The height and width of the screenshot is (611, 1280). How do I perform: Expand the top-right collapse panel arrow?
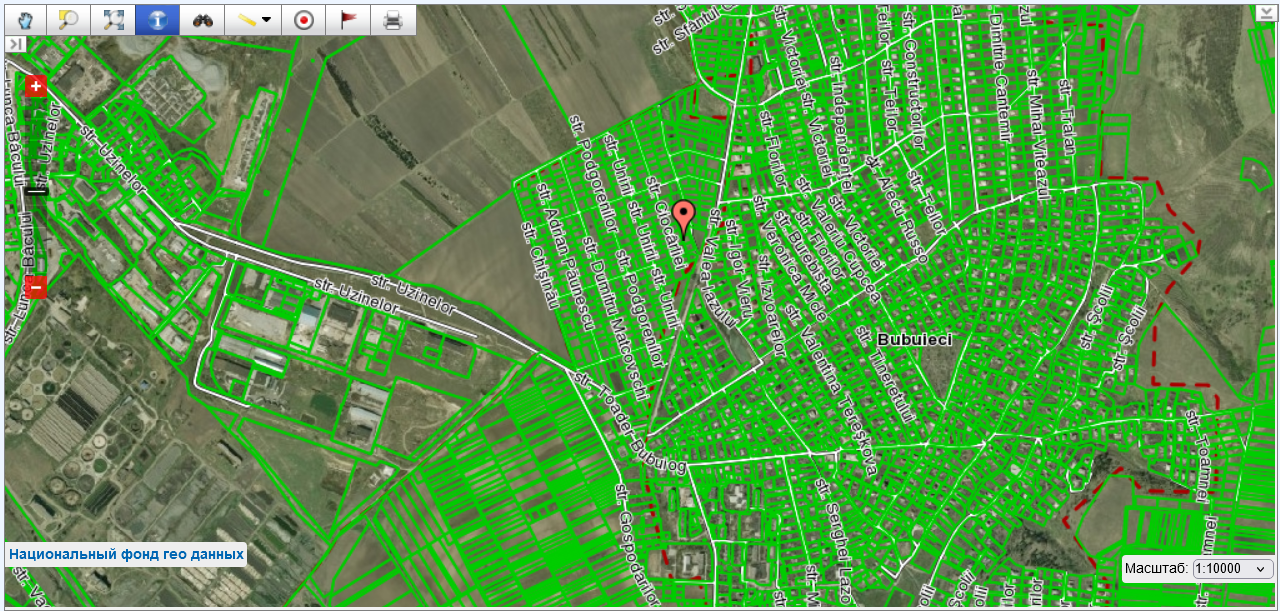(x=1264, y=13)
